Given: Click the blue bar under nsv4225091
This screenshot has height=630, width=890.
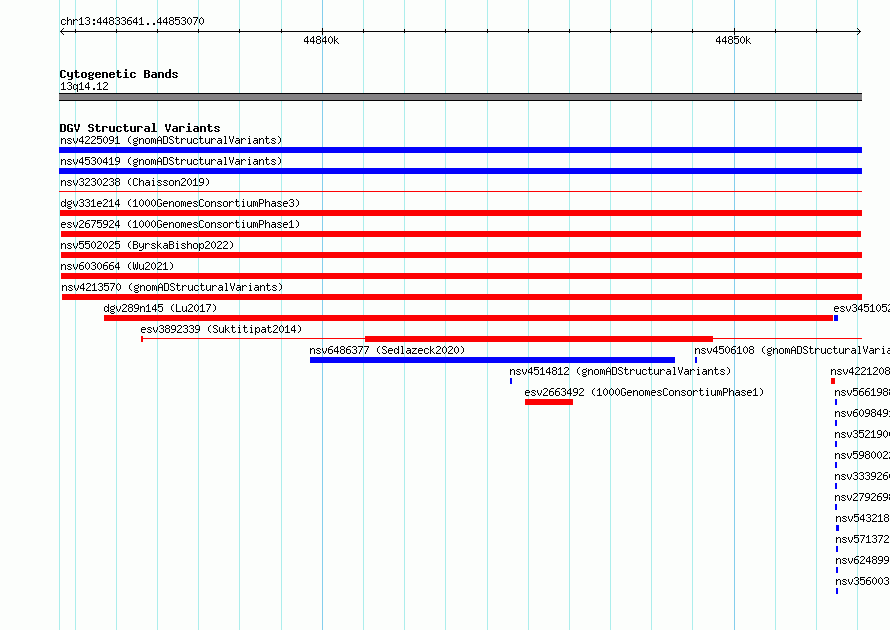Looking at the screenshot, I should [x=460, y=150].
